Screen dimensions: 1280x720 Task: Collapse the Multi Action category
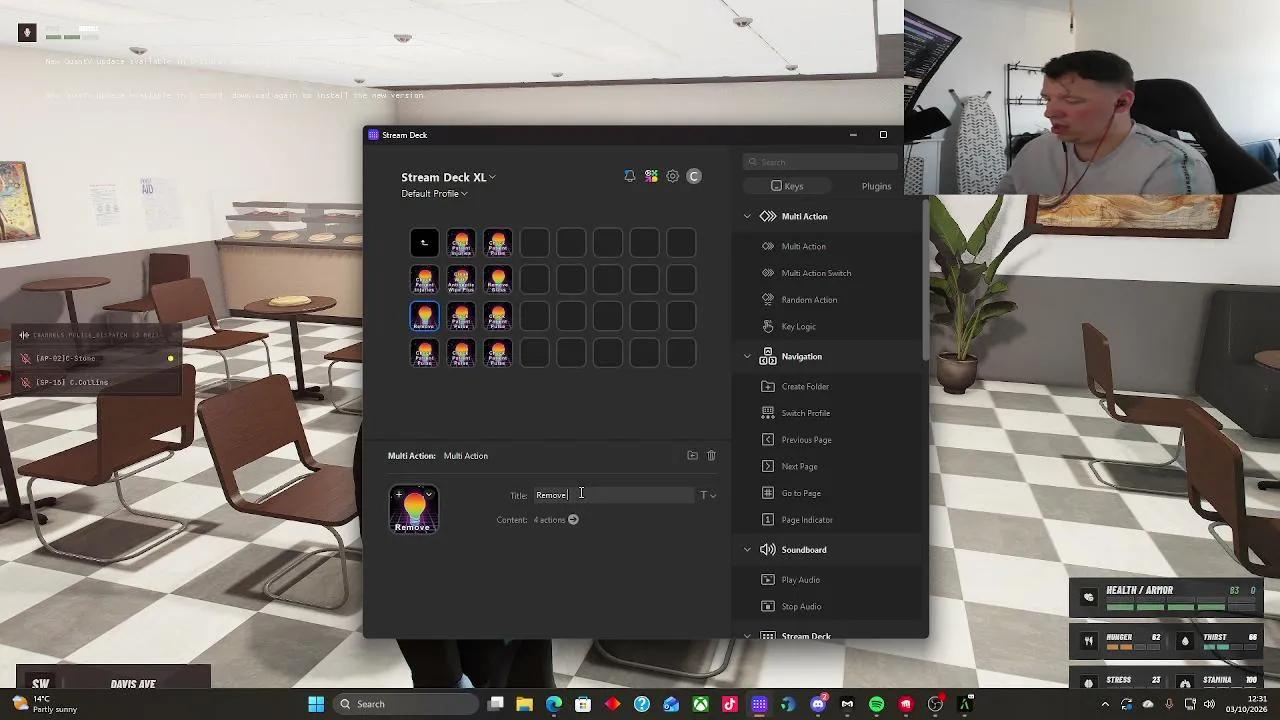(747, 216)
